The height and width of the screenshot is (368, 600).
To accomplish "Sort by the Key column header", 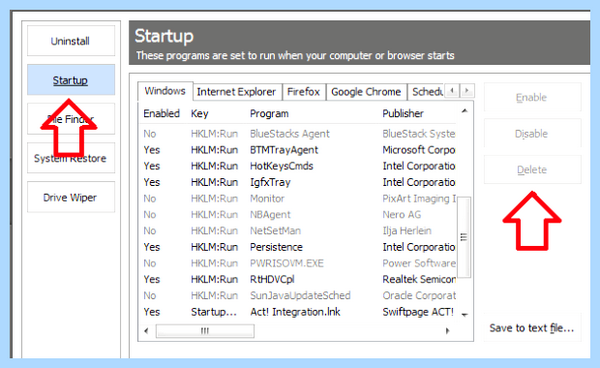I will (200, 114).
